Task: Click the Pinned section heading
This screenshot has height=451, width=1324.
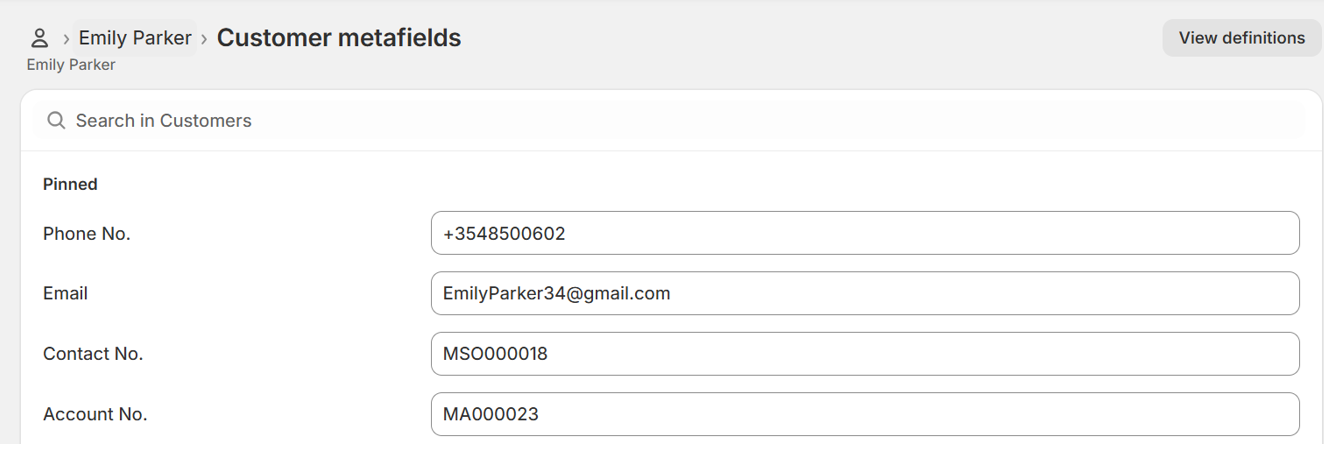Action: [70, 184]
